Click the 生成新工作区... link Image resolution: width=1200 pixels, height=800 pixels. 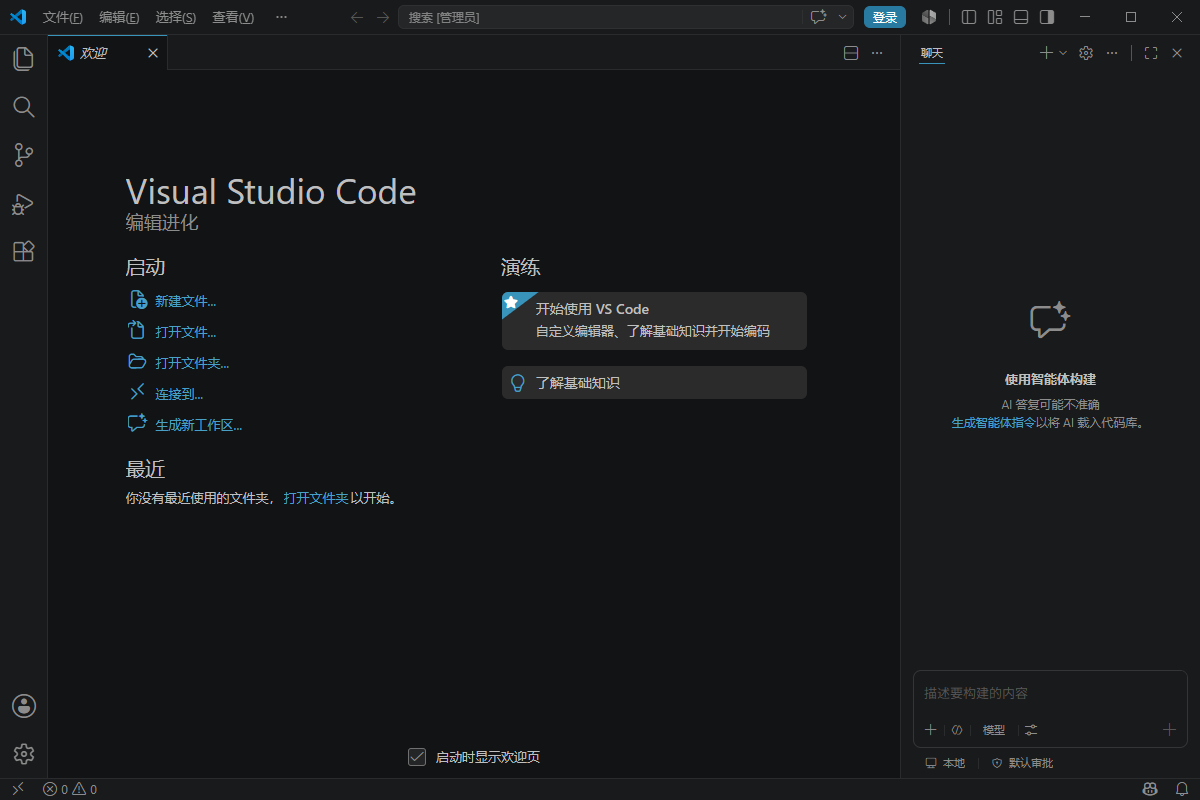coord(198,425)
